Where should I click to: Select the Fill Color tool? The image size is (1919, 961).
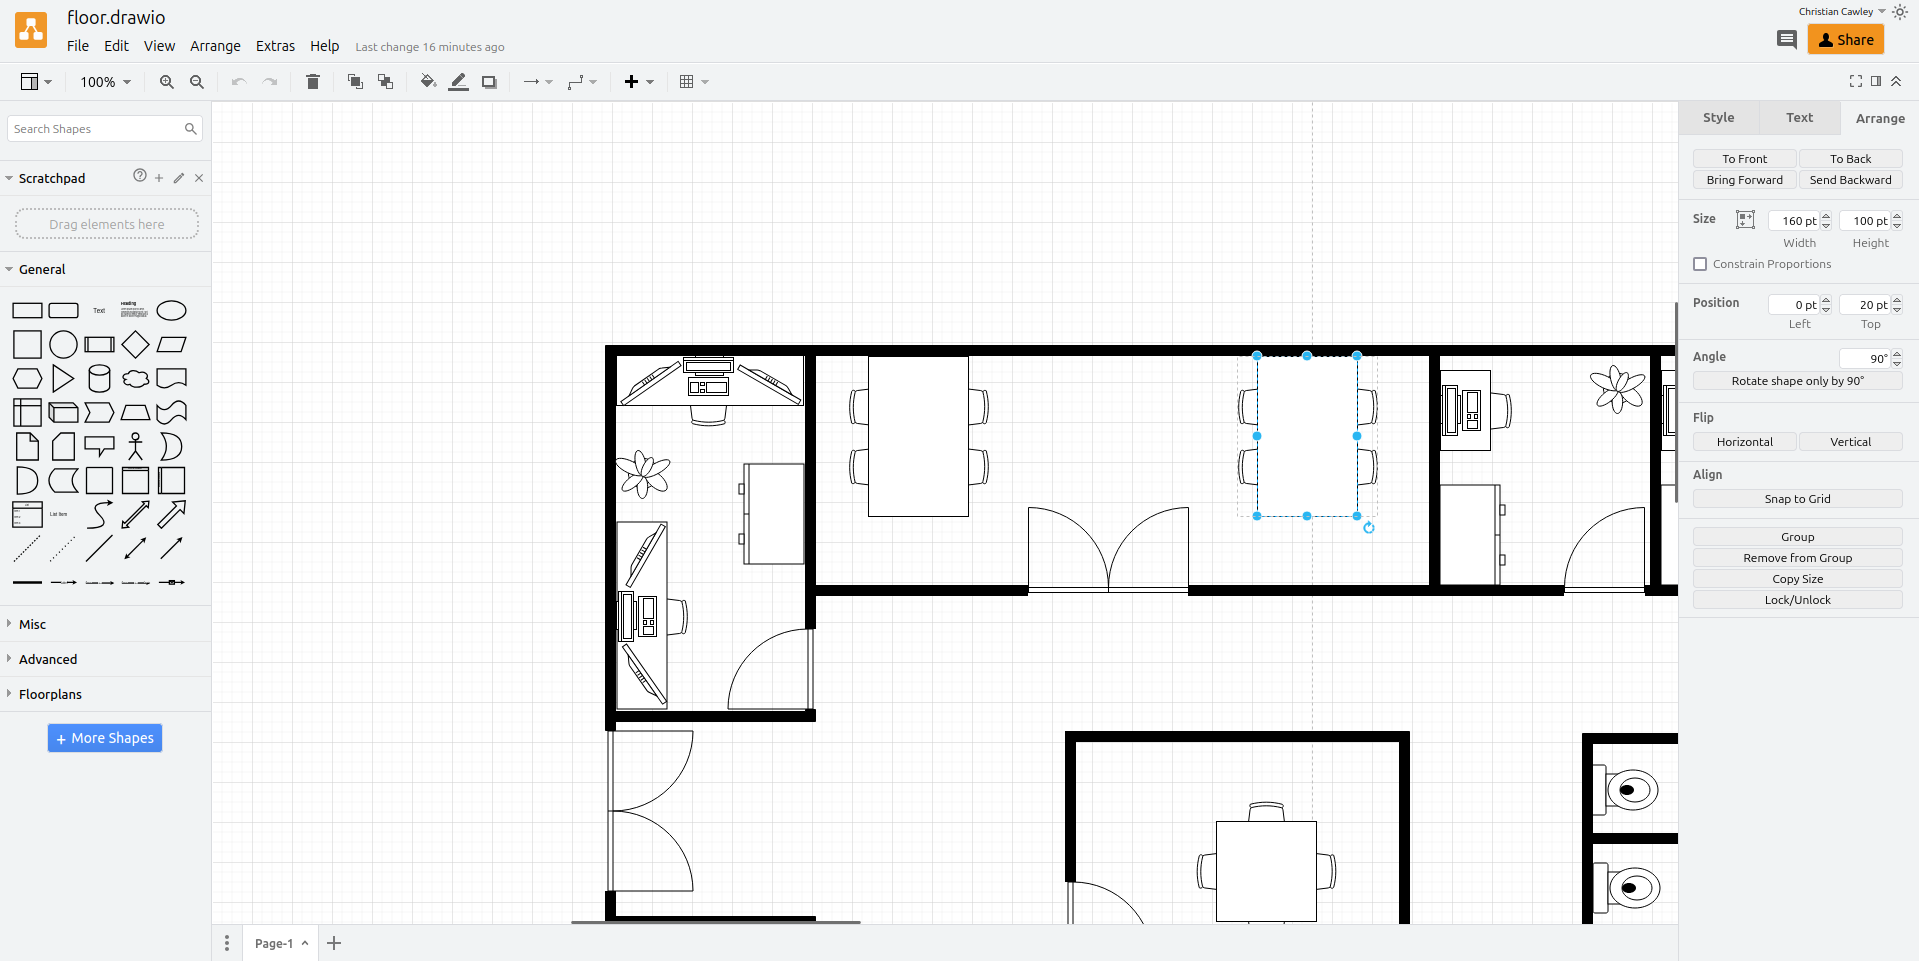click(427, 82)
